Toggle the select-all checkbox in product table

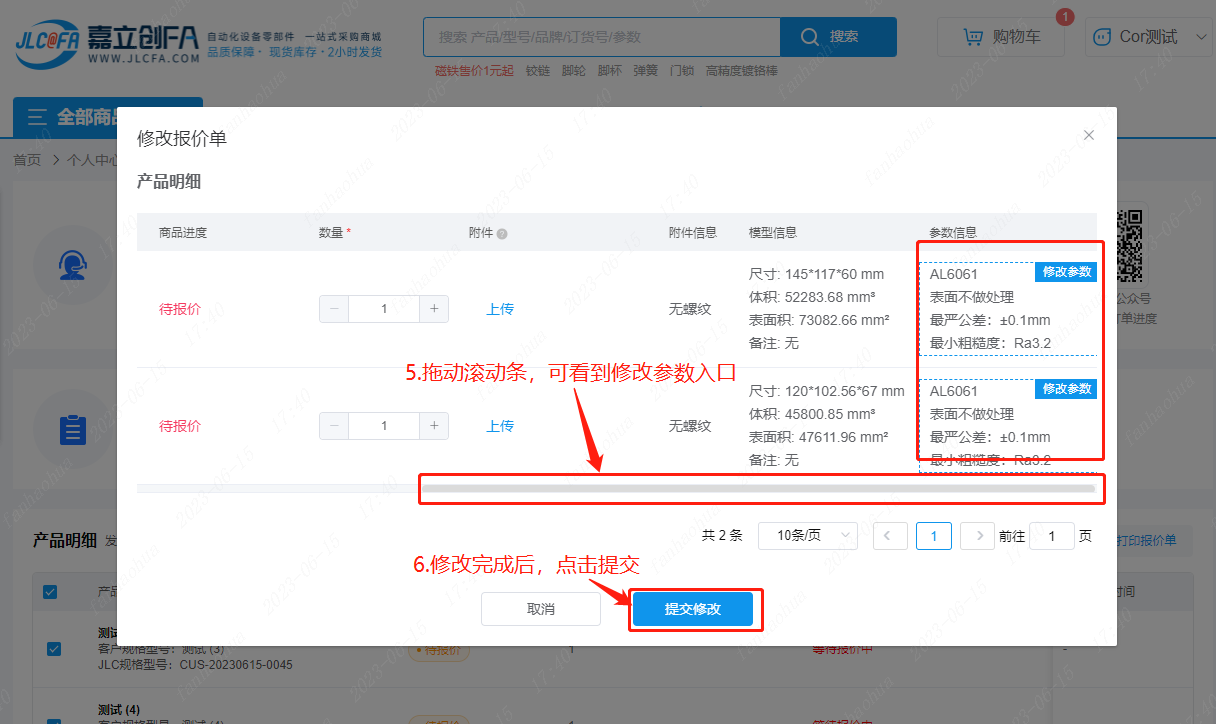pyautogui.click(x=50, y=592)
